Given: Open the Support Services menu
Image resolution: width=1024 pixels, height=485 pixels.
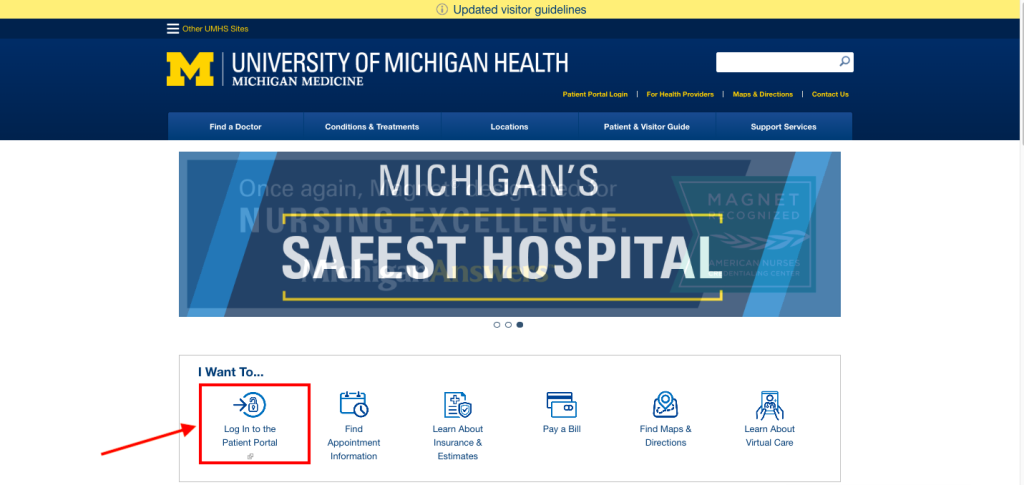Looking at the screenshot, I should 784,127.
